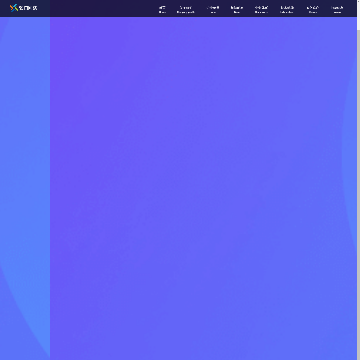Choose the last navigation bar link
This screenshot has width=360, height=360.
[337, 10]
